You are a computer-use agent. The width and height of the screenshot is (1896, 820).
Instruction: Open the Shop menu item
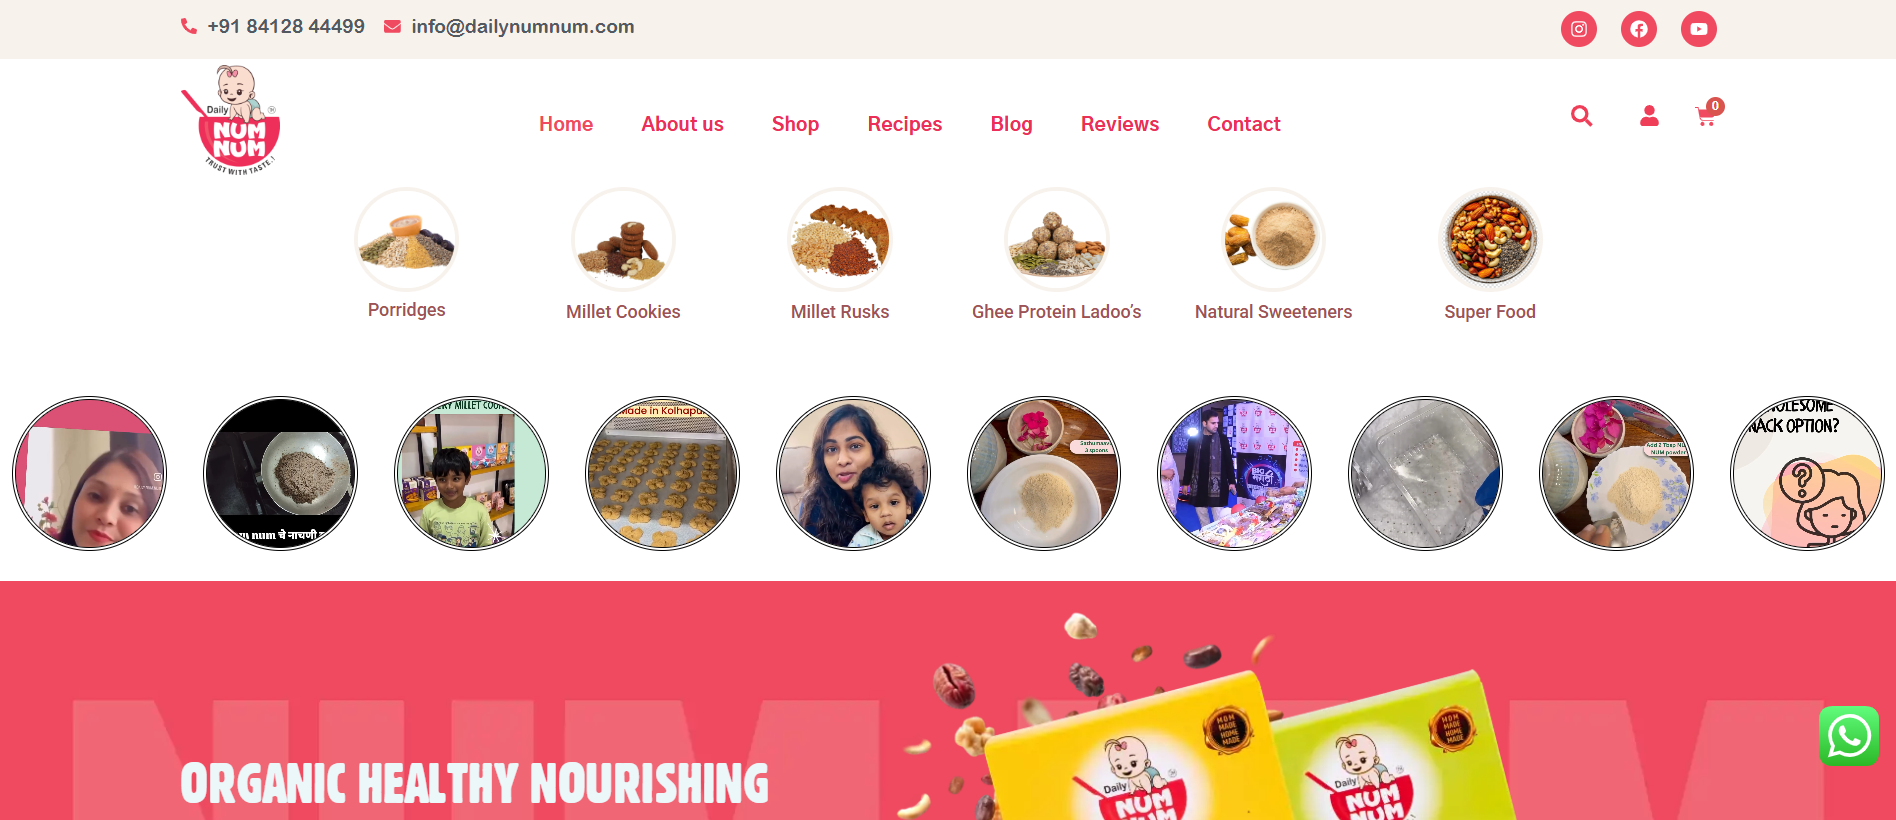pos(795,124)
